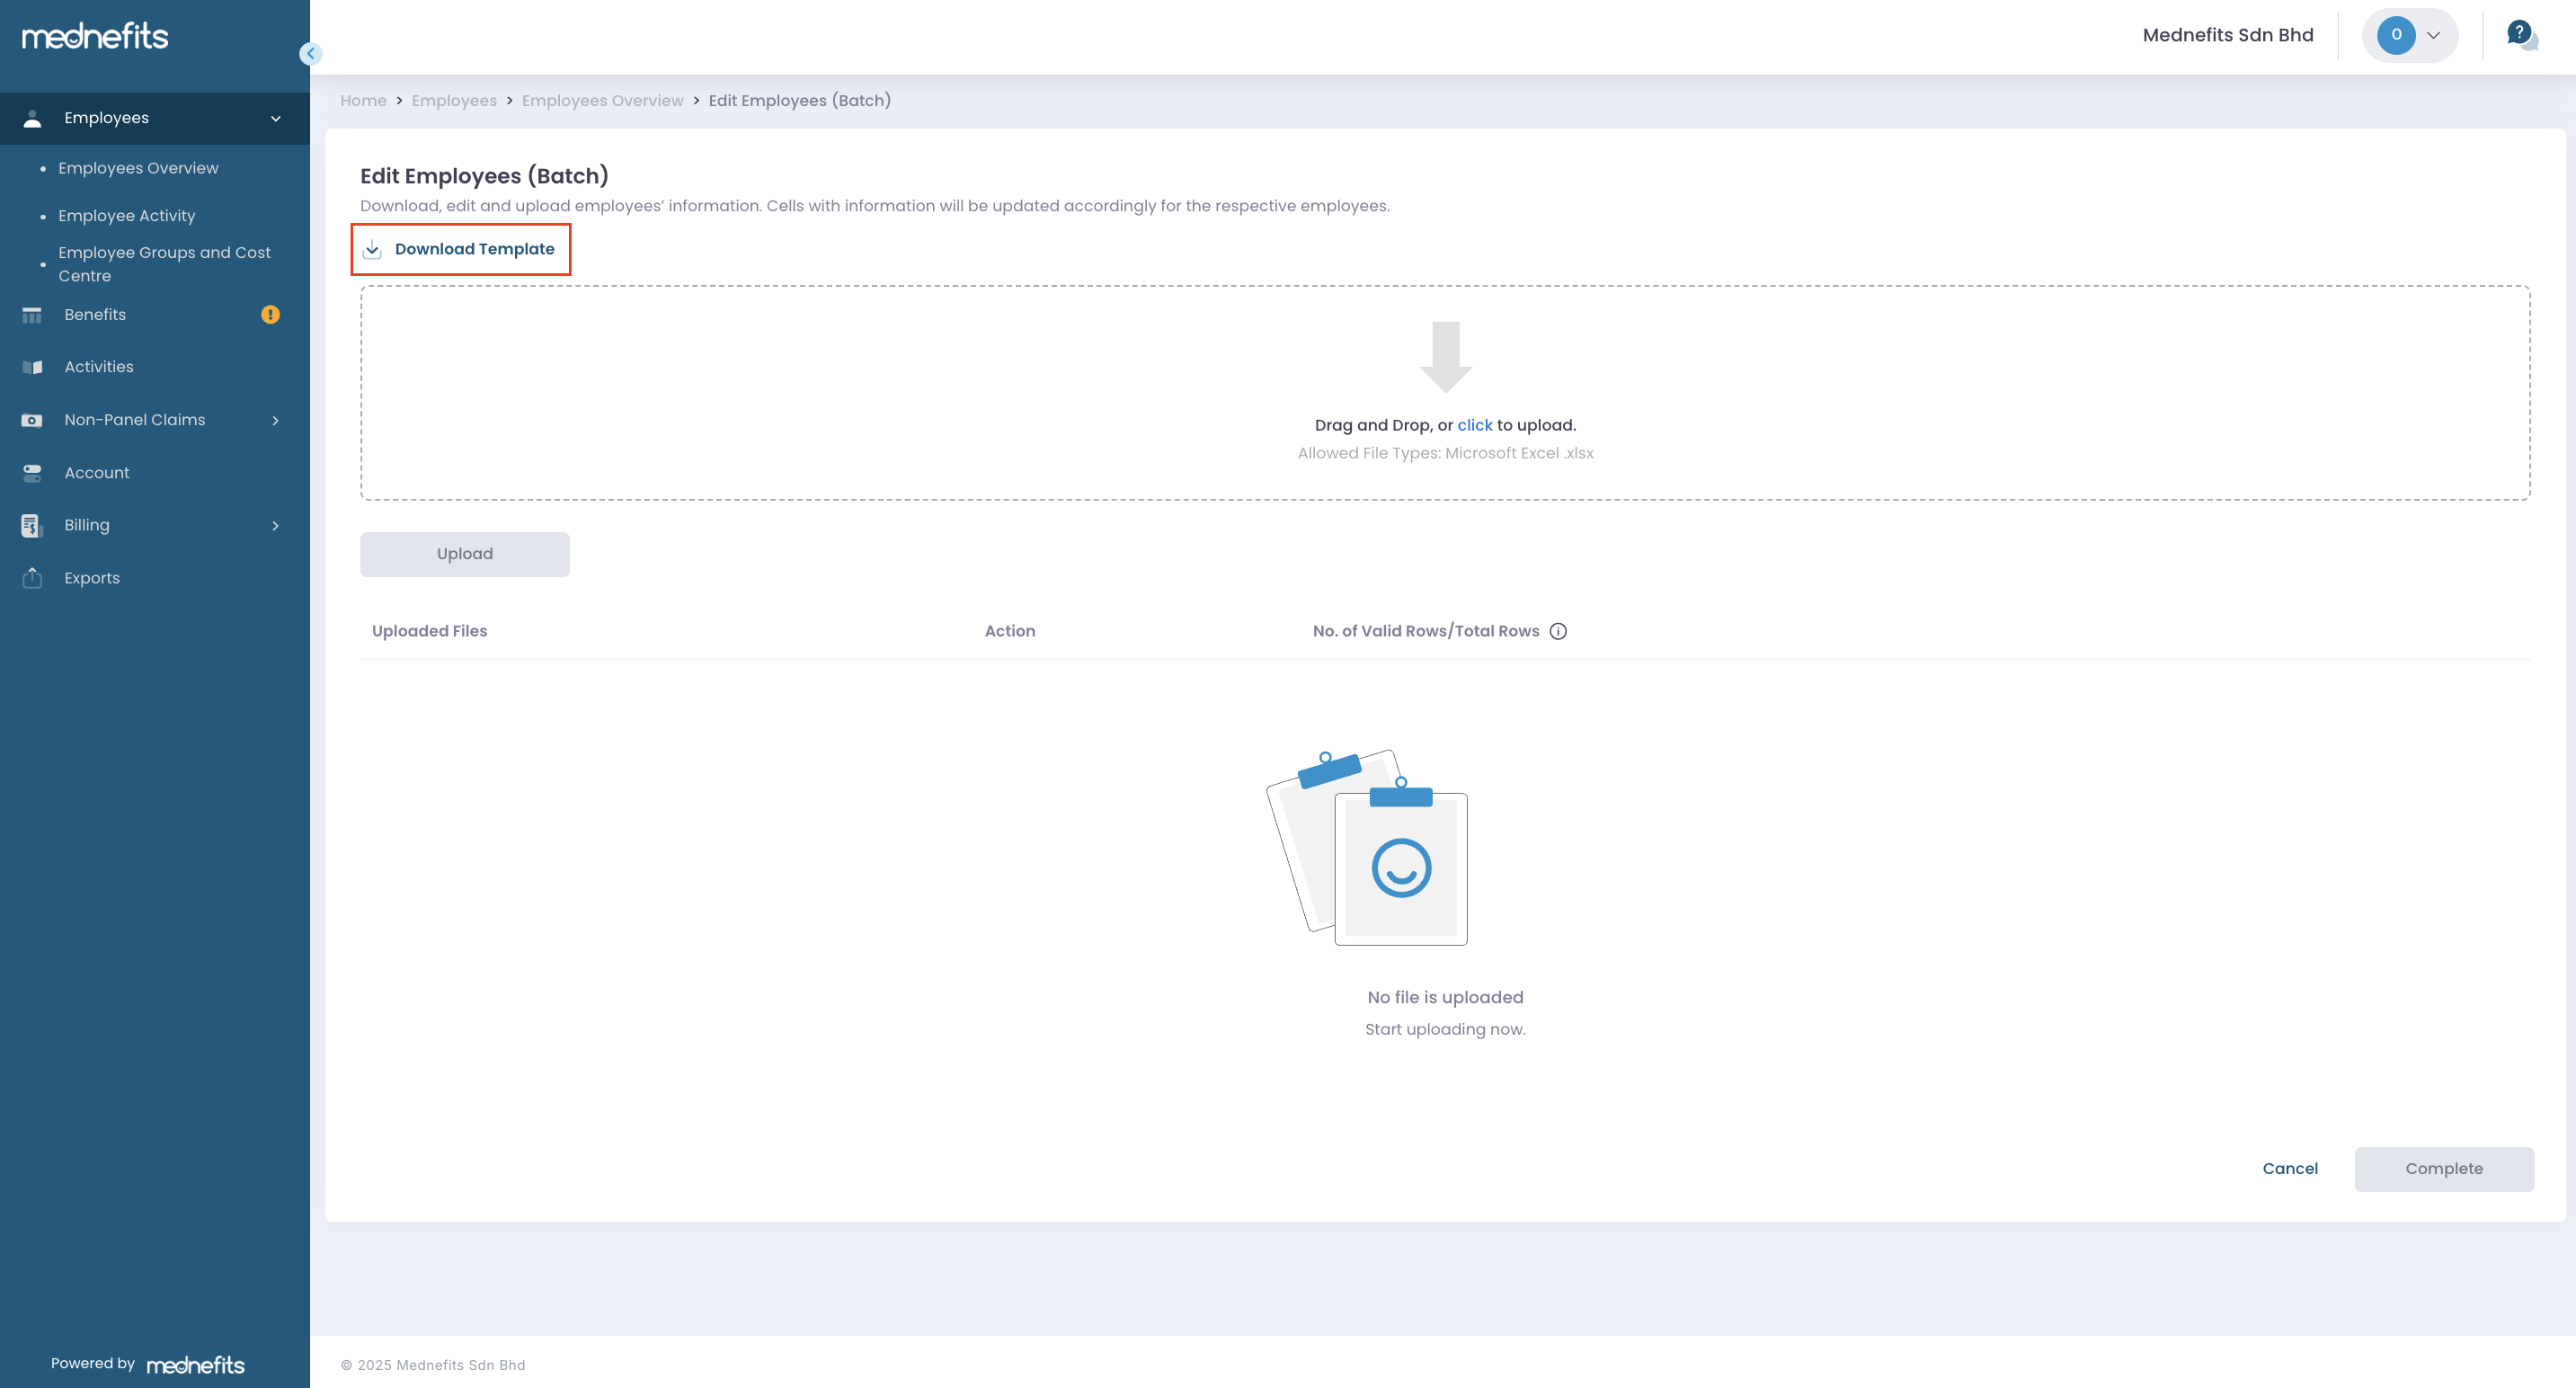Click the Download Template link
Image resolution: width=2576 pixels, height=1388 pixels.
(x=474, y=249)
